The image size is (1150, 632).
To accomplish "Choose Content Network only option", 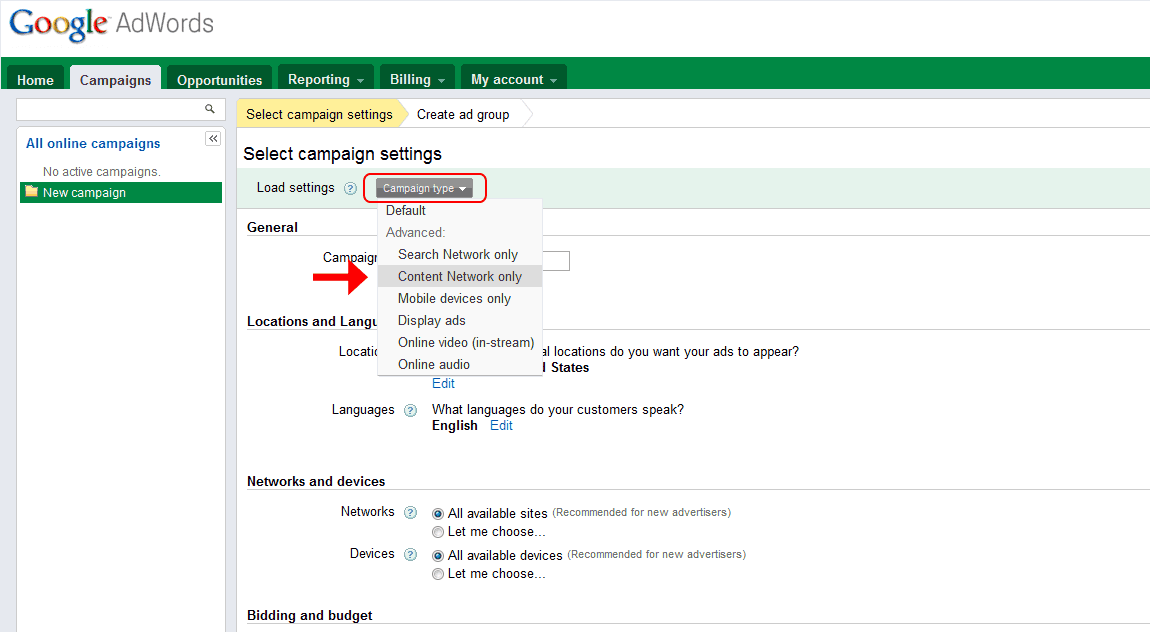I will pyautogui.click(x=460, y=276).
